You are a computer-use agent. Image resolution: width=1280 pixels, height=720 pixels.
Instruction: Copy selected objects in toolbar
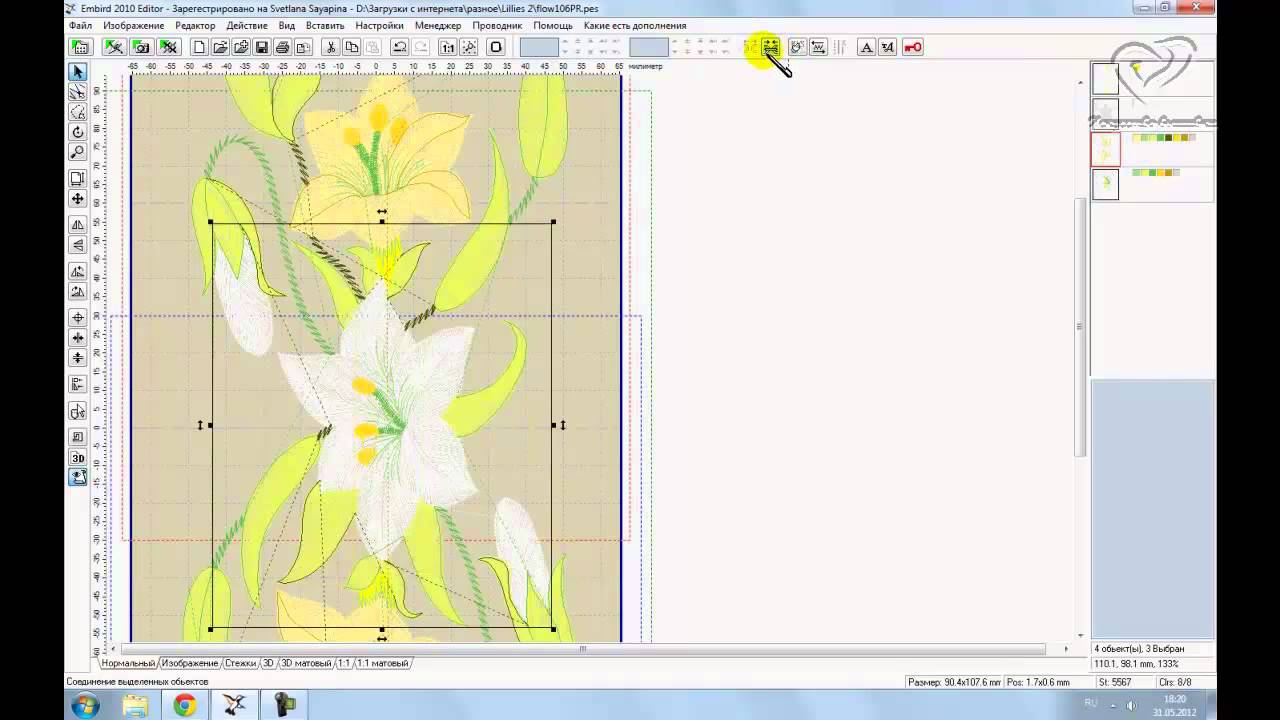[x=352, y=47]
